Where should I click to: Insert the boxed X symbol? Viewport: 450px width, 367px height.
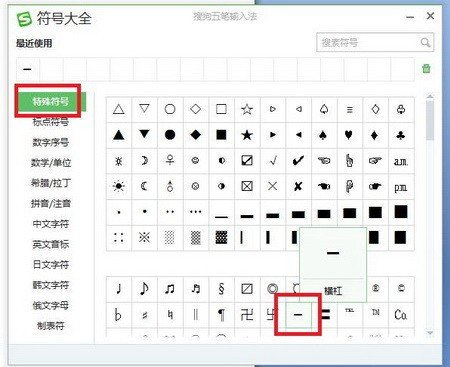(x=247, y=186)
